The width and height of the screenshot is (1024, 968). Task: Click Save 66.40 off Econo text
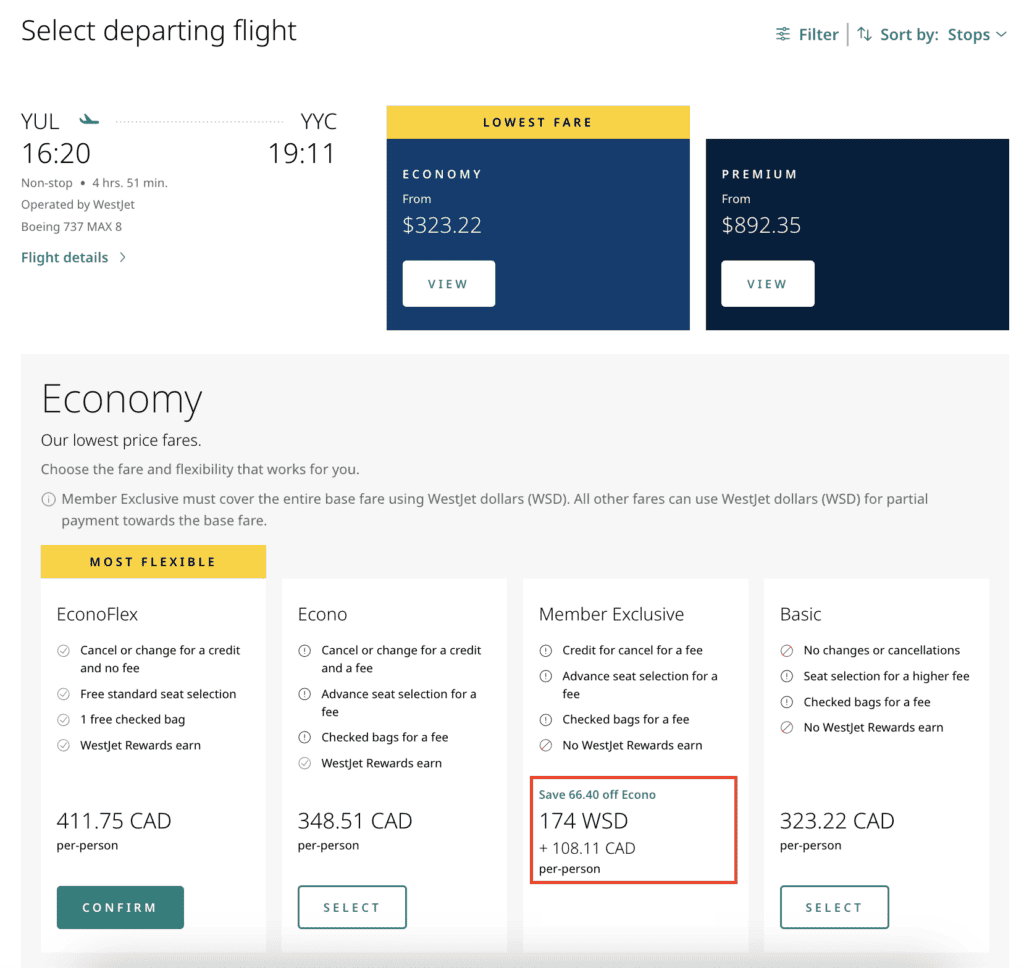[x=597, y=795]
